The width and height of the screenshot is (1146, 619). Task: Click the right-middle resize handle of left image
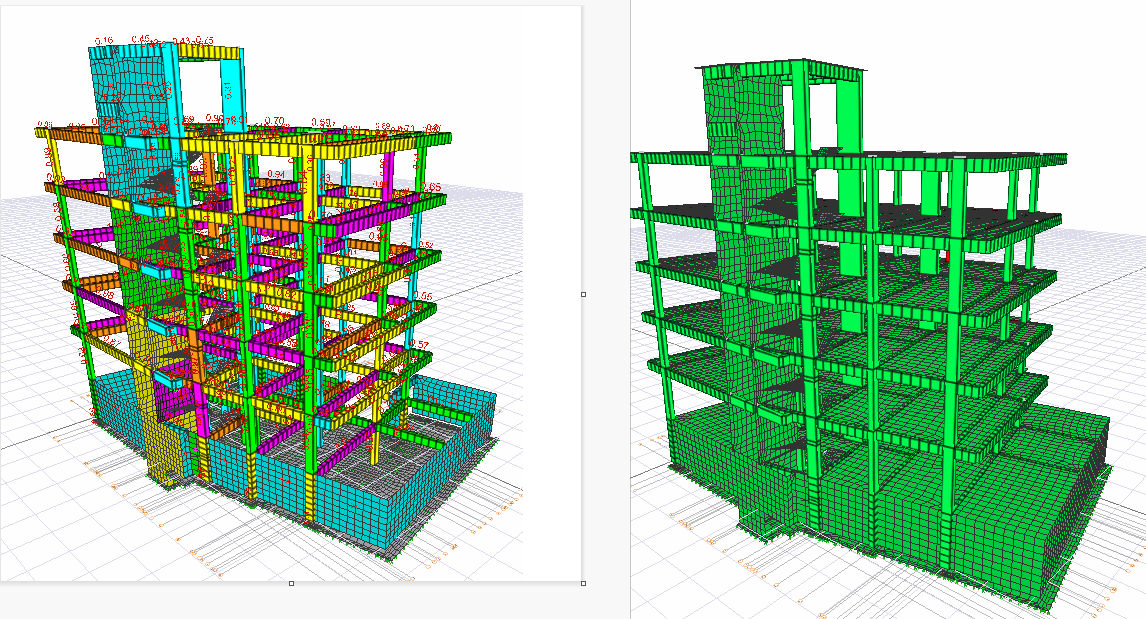click(x=583, y=295)
